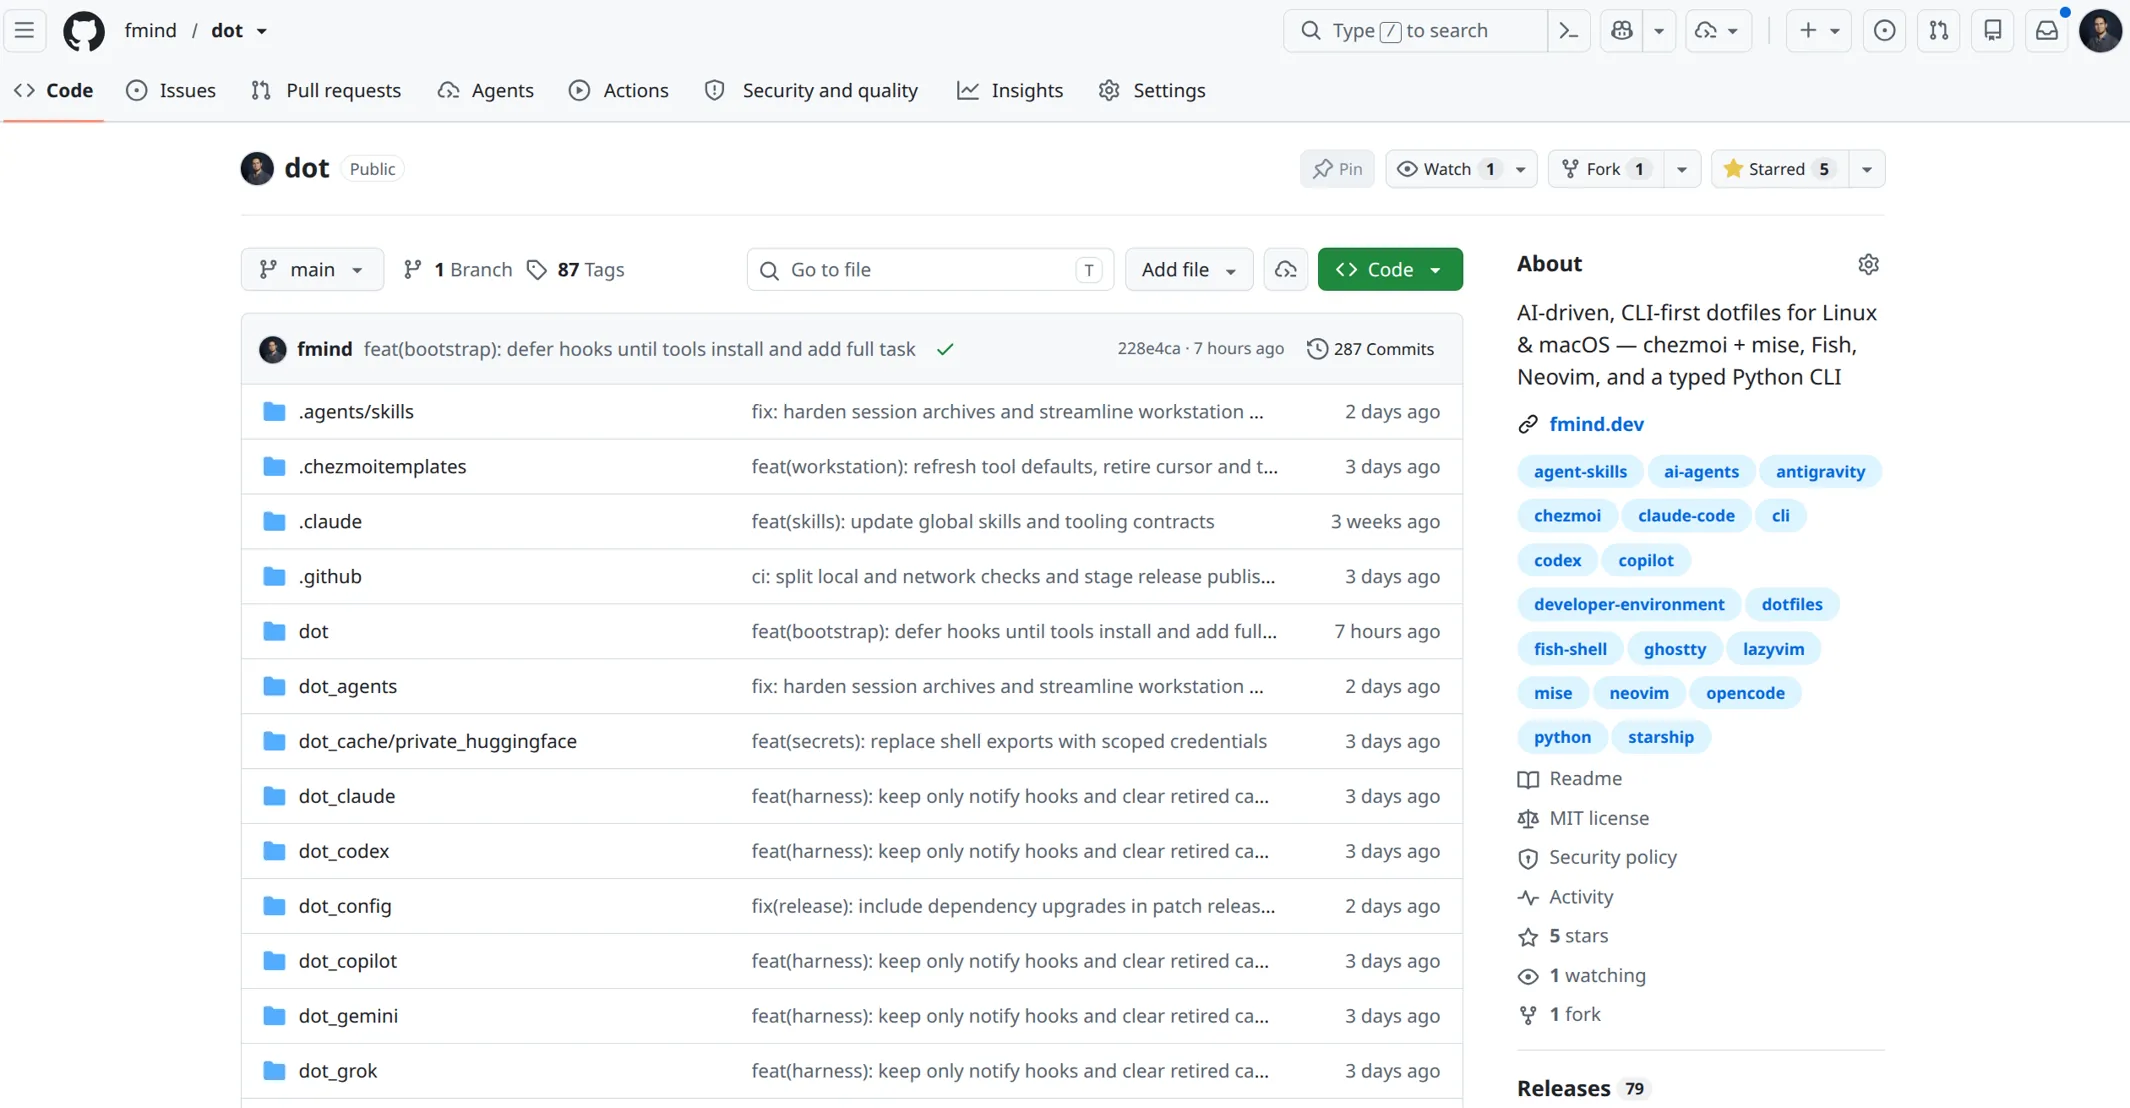This screenshot has height=1108, width=2130.
Task: Switch to the Issues tab
Action: [171, 90]
